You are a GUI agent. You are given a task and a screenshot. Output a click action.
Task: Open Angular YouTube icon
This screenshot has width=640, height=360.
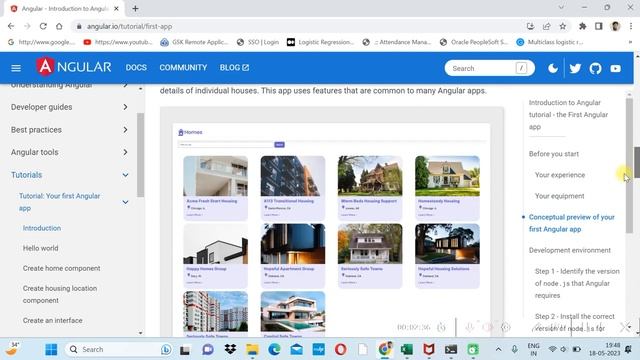[x=616, y=68]
